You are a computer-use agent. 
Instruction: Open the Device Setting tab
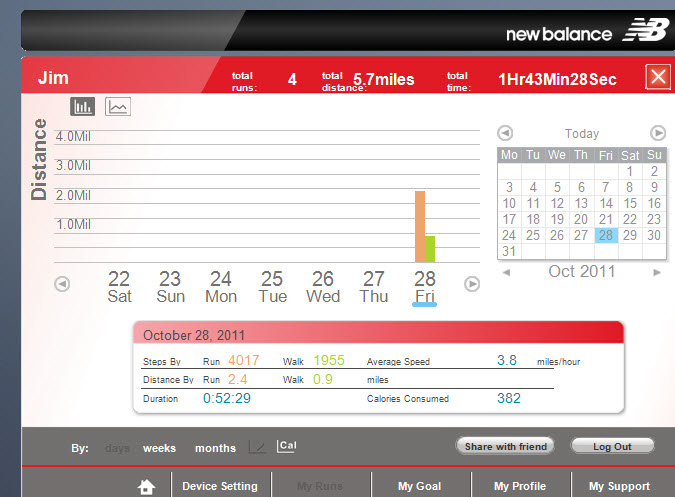pyautogui.click(x=220, y=486)
